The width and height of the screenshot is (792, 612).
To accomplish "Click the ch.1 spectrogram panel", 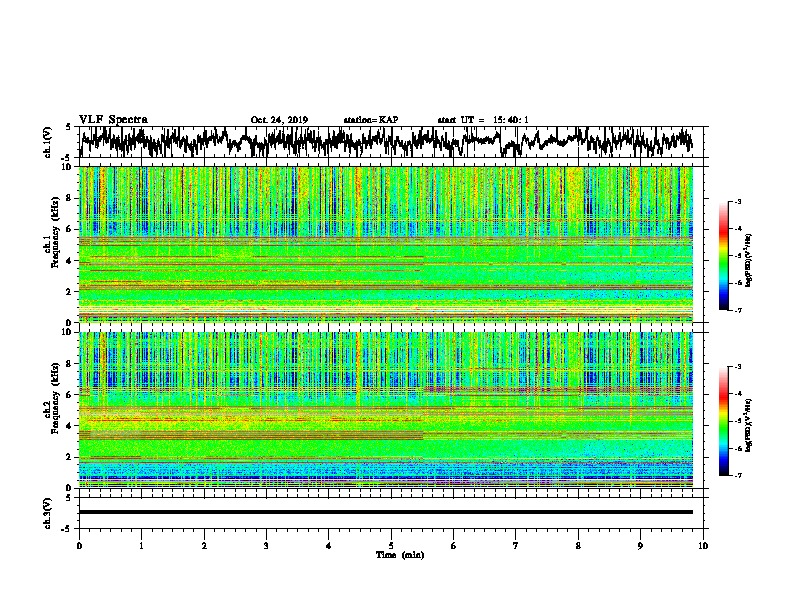I will point(386,244).
